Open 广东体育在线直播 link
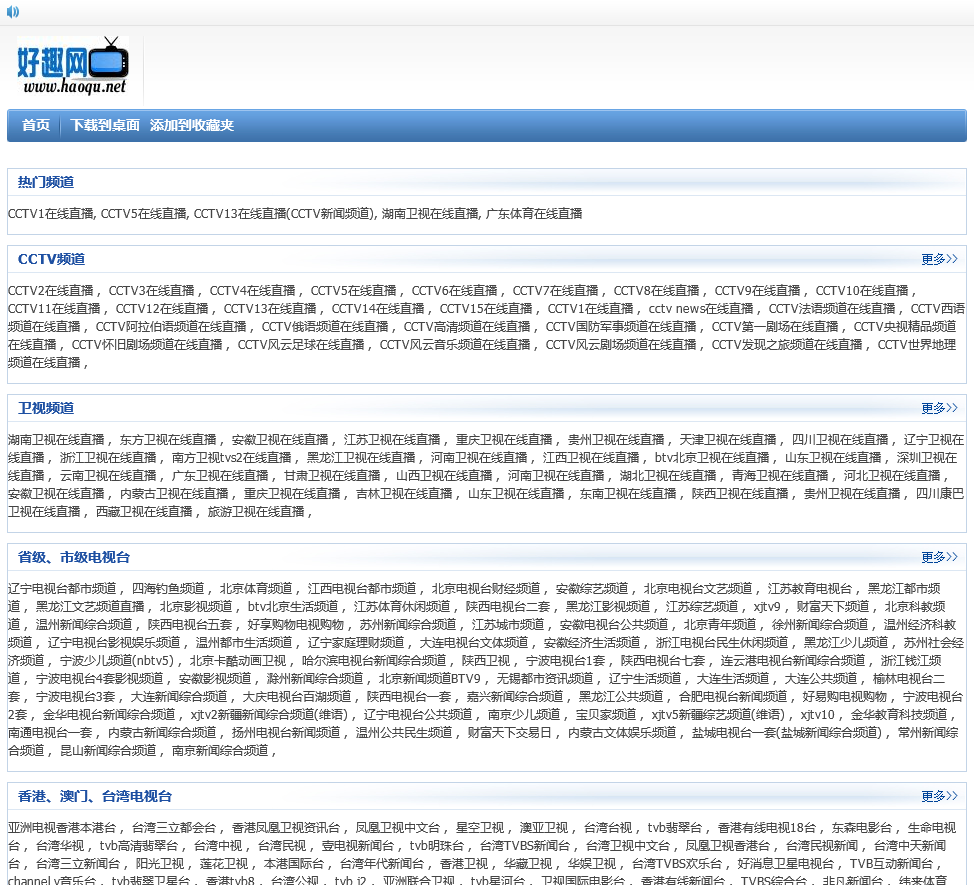Image resolution: width=974 pixels, height=885 pixels. point(534,214)
